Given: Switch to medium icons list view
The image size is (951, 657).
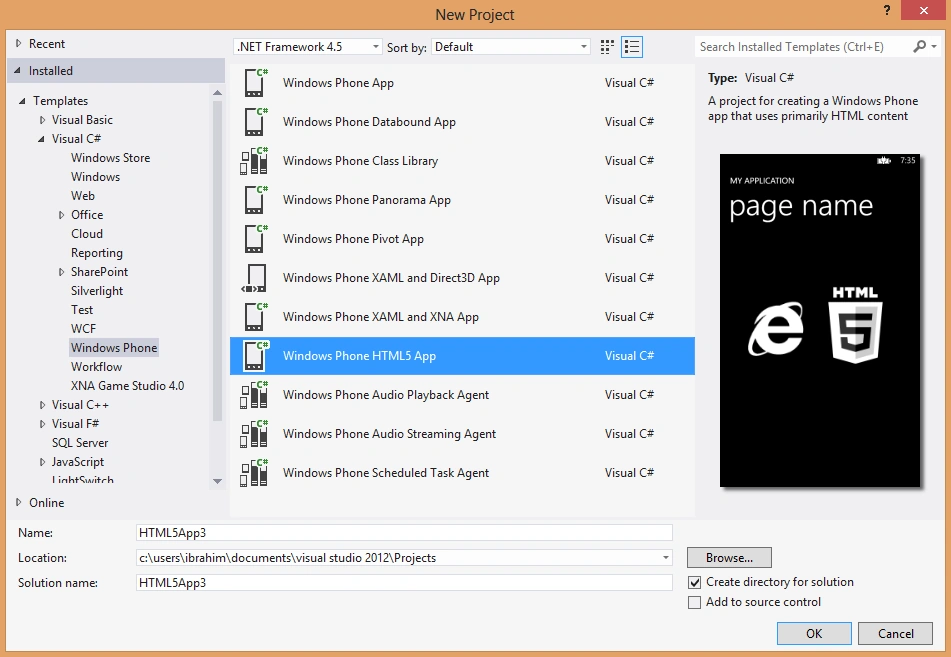Looking at the screenshot, I should [x=632, y=47].
